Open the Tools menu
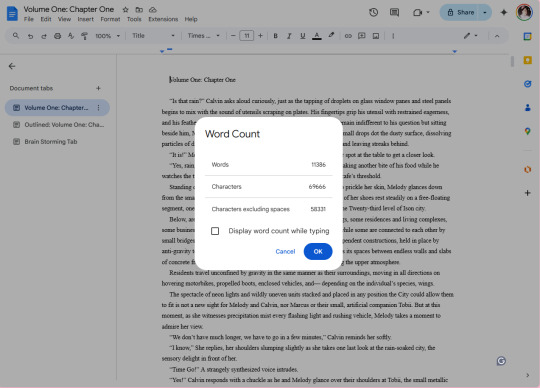540x388 pixels. [134, 19]
